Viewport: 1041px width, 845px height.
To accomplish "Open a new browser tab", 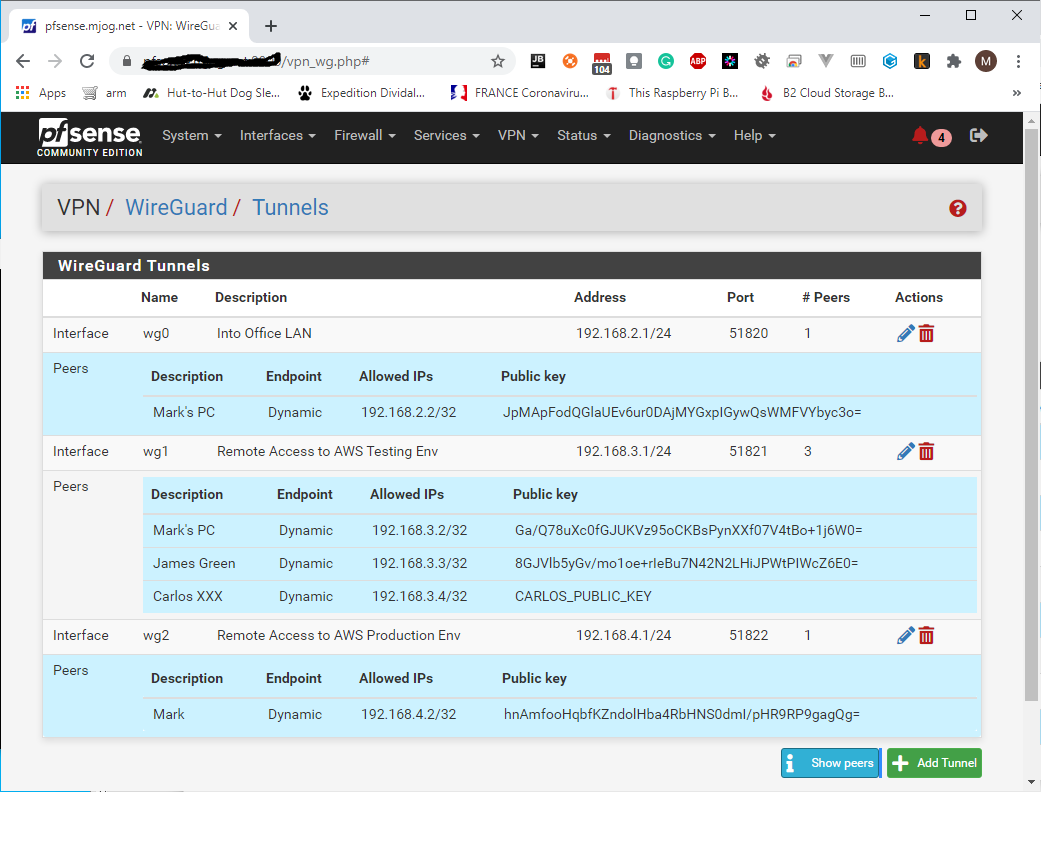I will [271, 27].
